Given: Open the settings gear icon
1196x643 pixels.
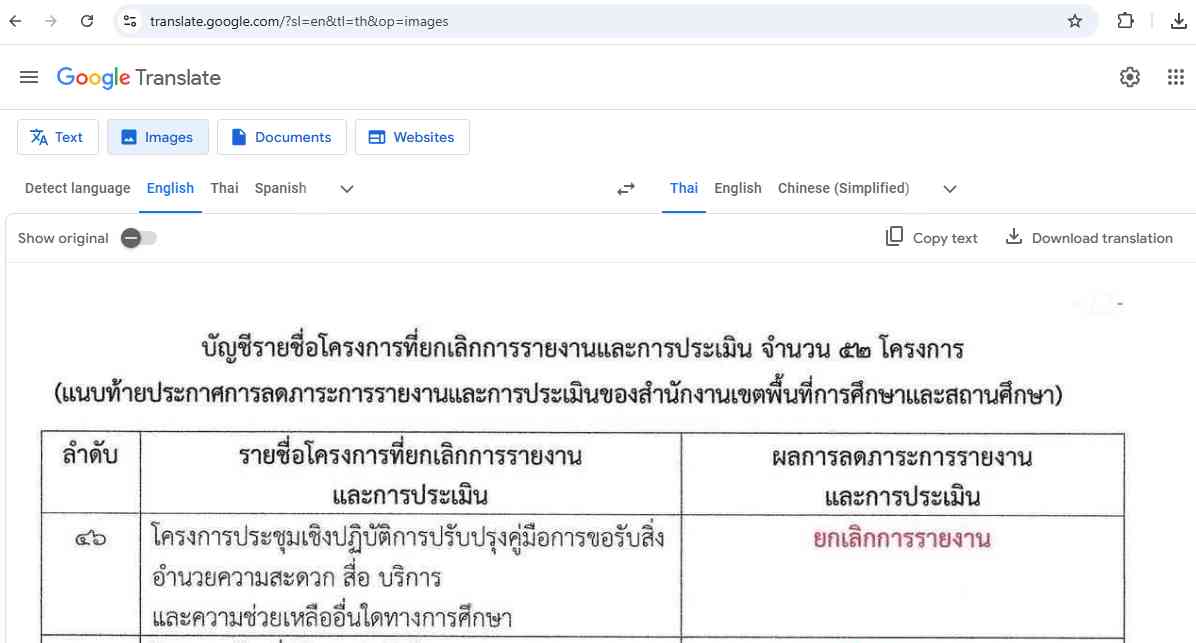Looking at the screenshot, I should [1130, 78].
